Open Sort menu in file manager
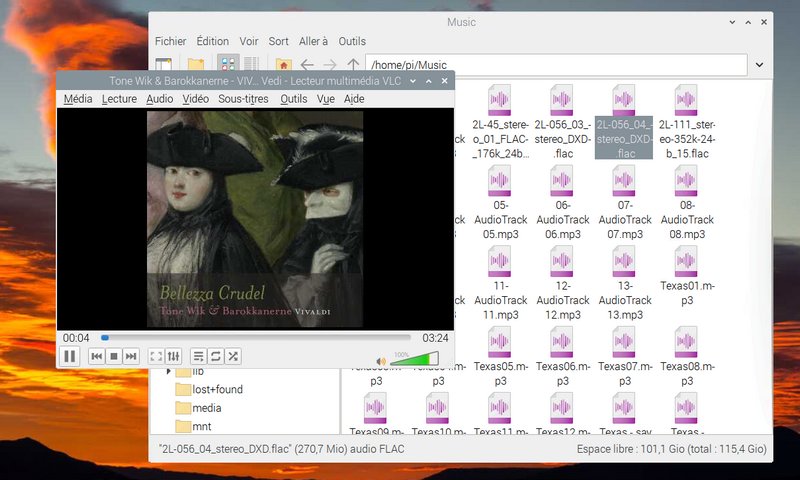Image resolution: width=800 pixels, height=480 pixels. click(279, 41)
